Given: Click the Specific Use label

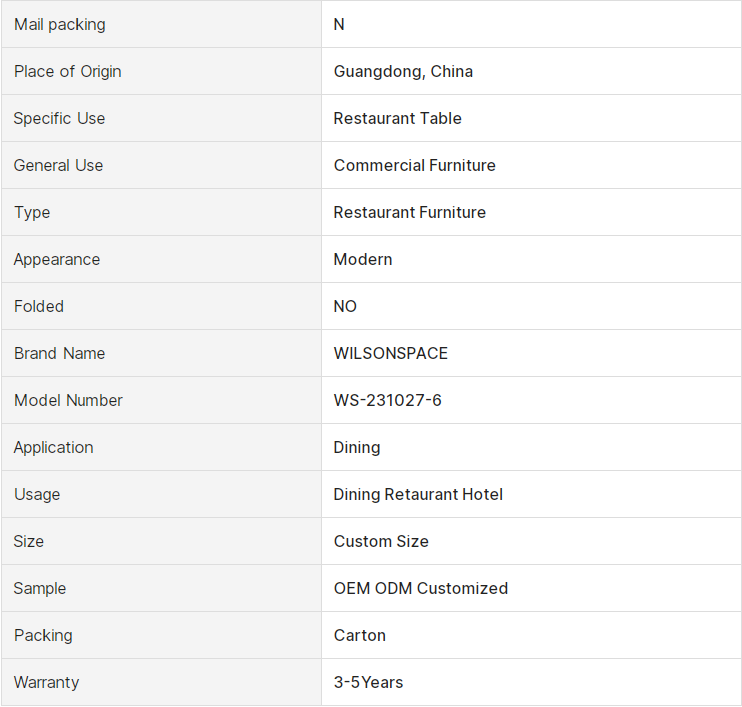Looking at the screenshot, I should (x=59, y=118).
